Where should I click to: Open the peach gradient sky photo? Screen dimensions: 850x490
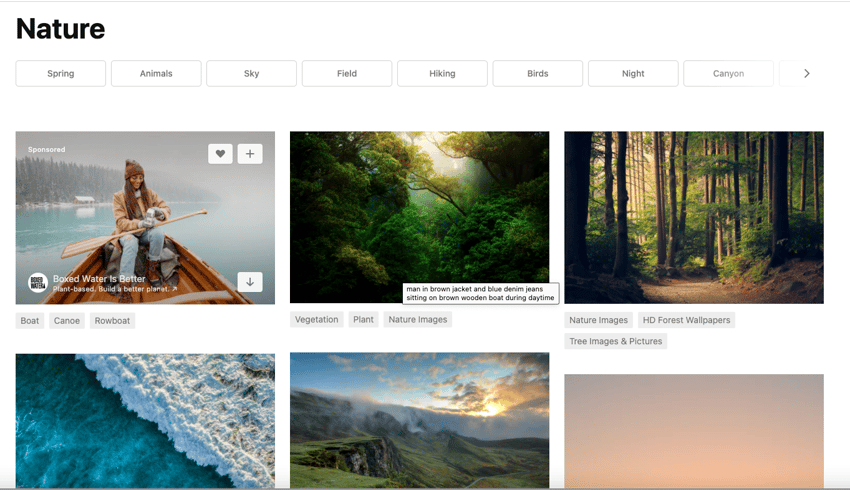pyautogui.click(x=694, y=431)
